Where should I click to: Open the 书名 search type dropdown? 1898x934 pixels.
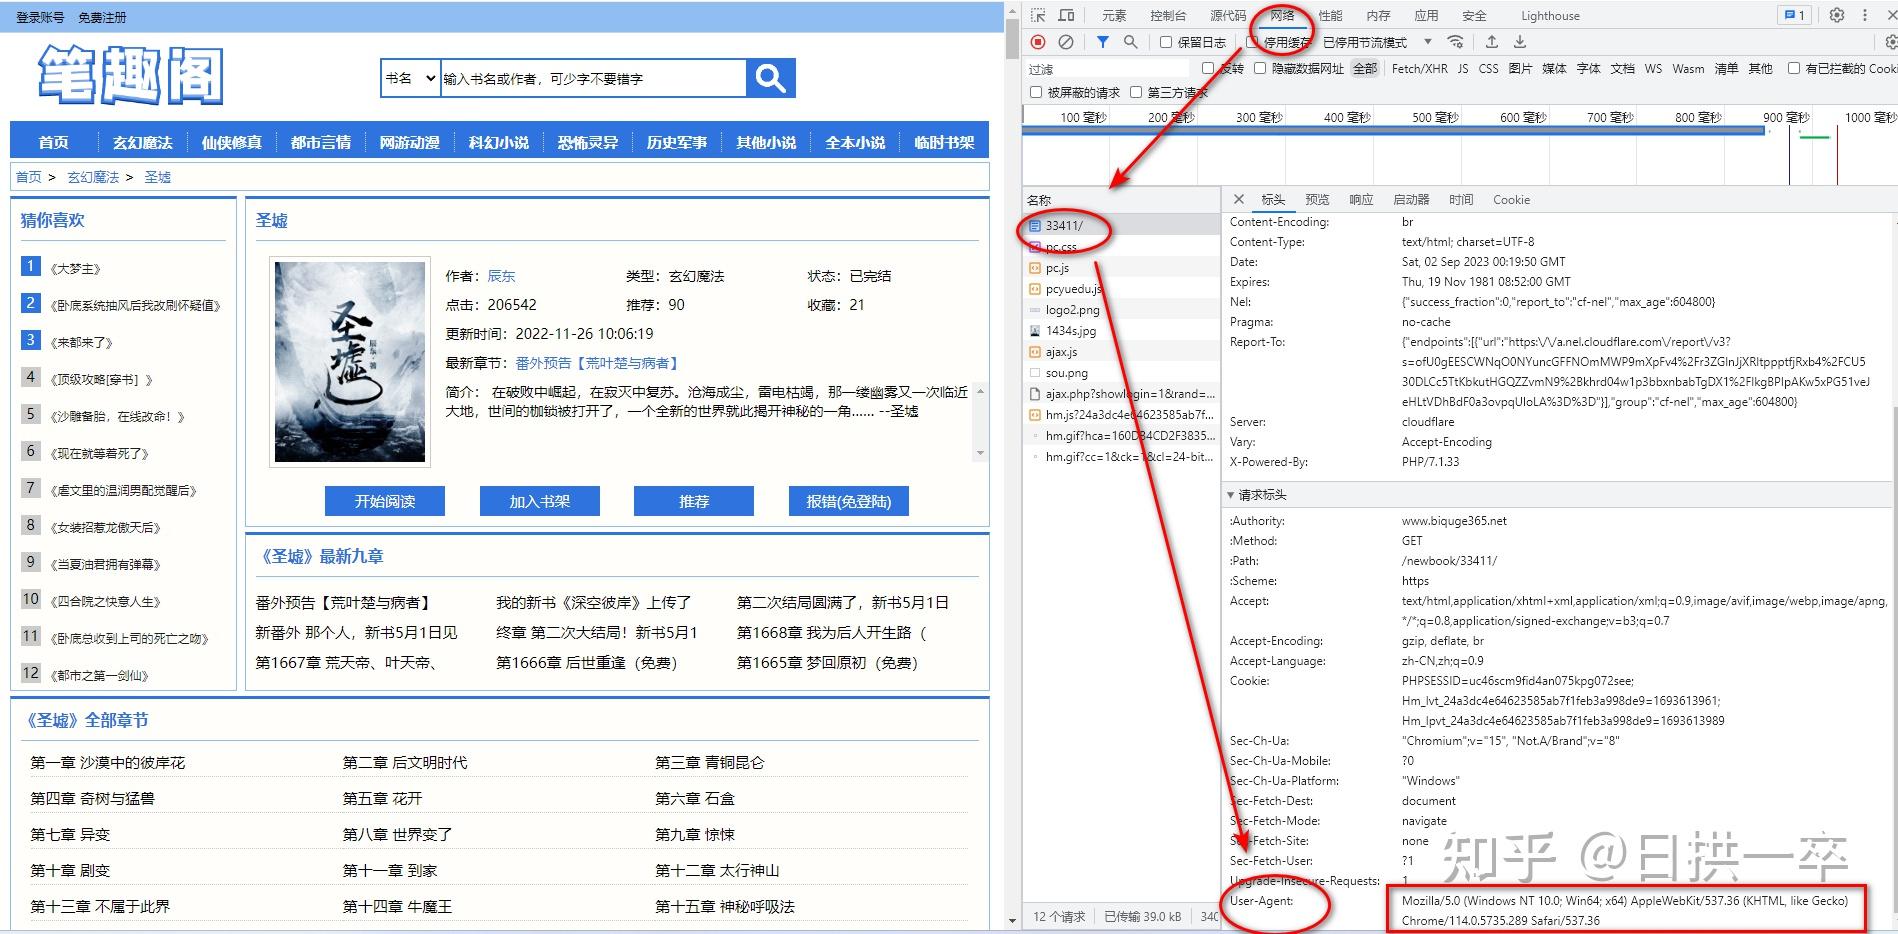pos(411,78)
